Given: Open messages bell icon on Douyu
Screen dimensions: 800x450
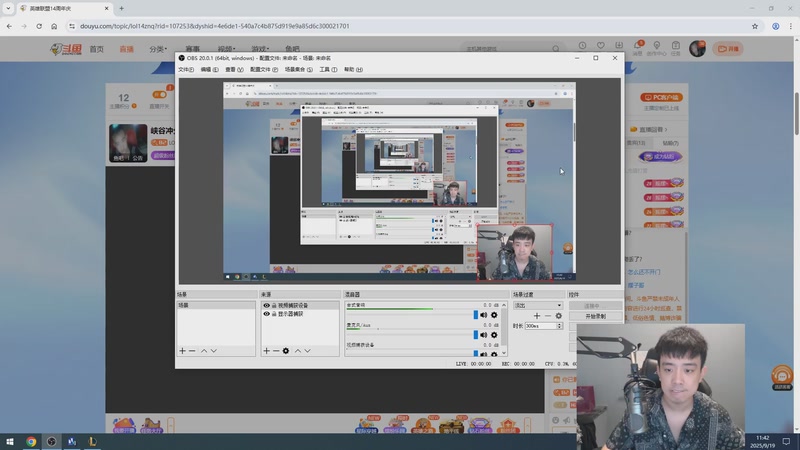Looking at the screenshot, I should (x=638, y=47).
